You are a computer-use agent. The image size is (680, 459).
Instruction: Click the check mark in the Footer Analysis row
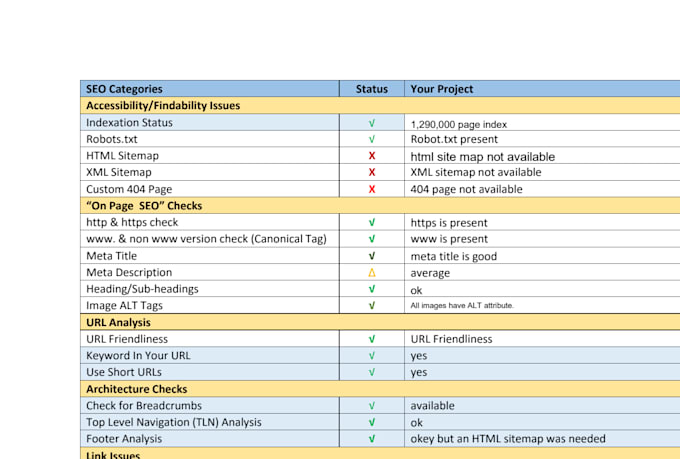pos(372,439)
